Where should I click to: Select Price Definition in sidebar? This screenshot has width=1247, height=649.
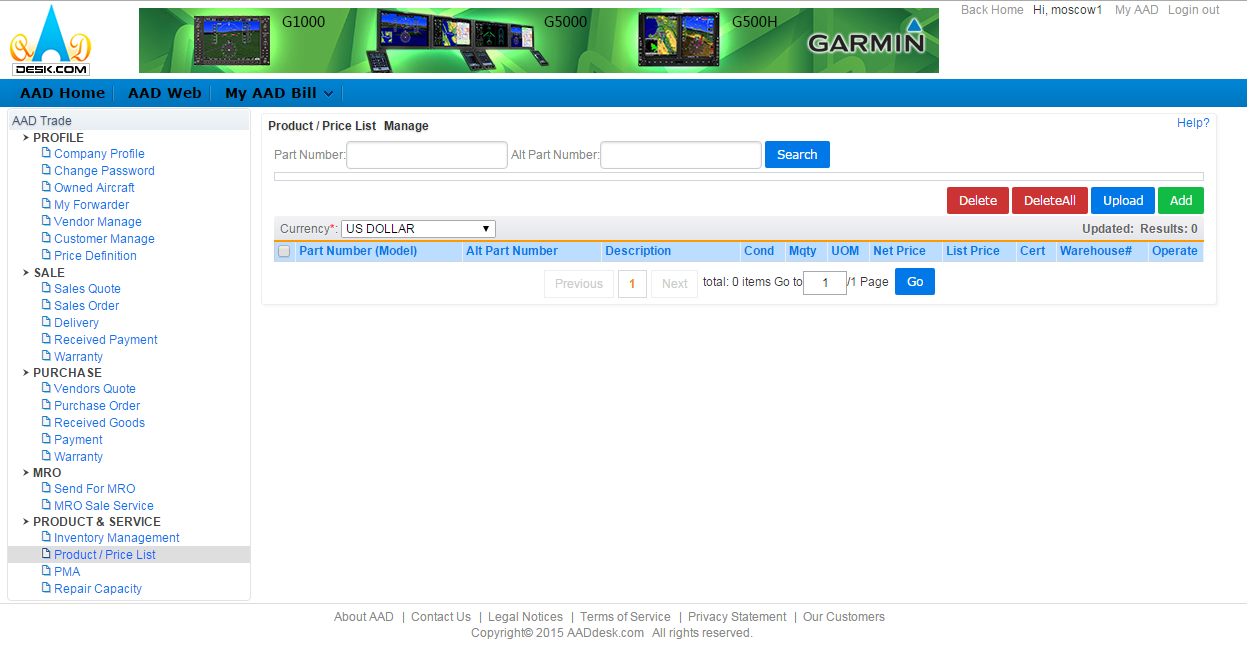[95, 256]
